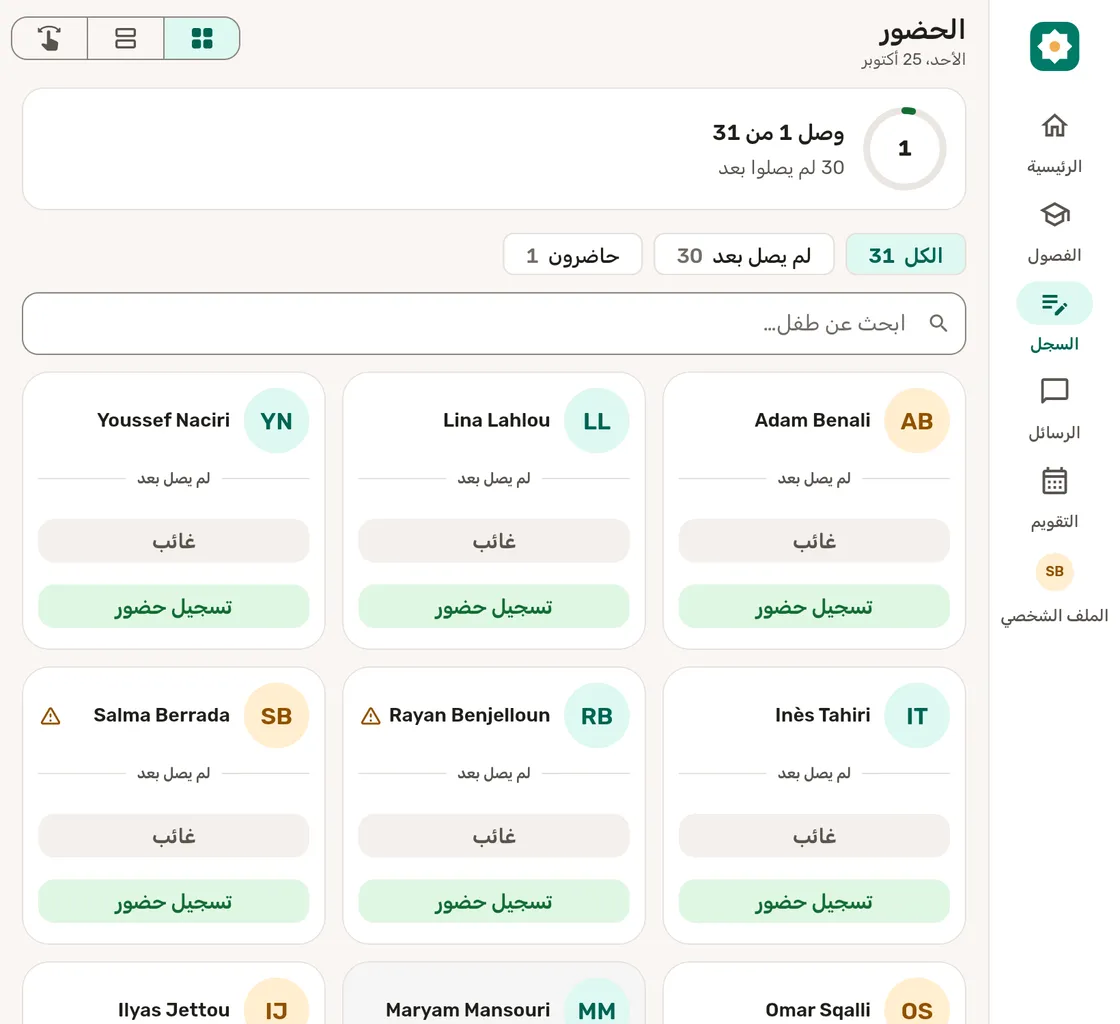Click the LL avatar of Lina Lahlou
The width and height of the screenshot is (1120, 1024).
click(596, 421)
